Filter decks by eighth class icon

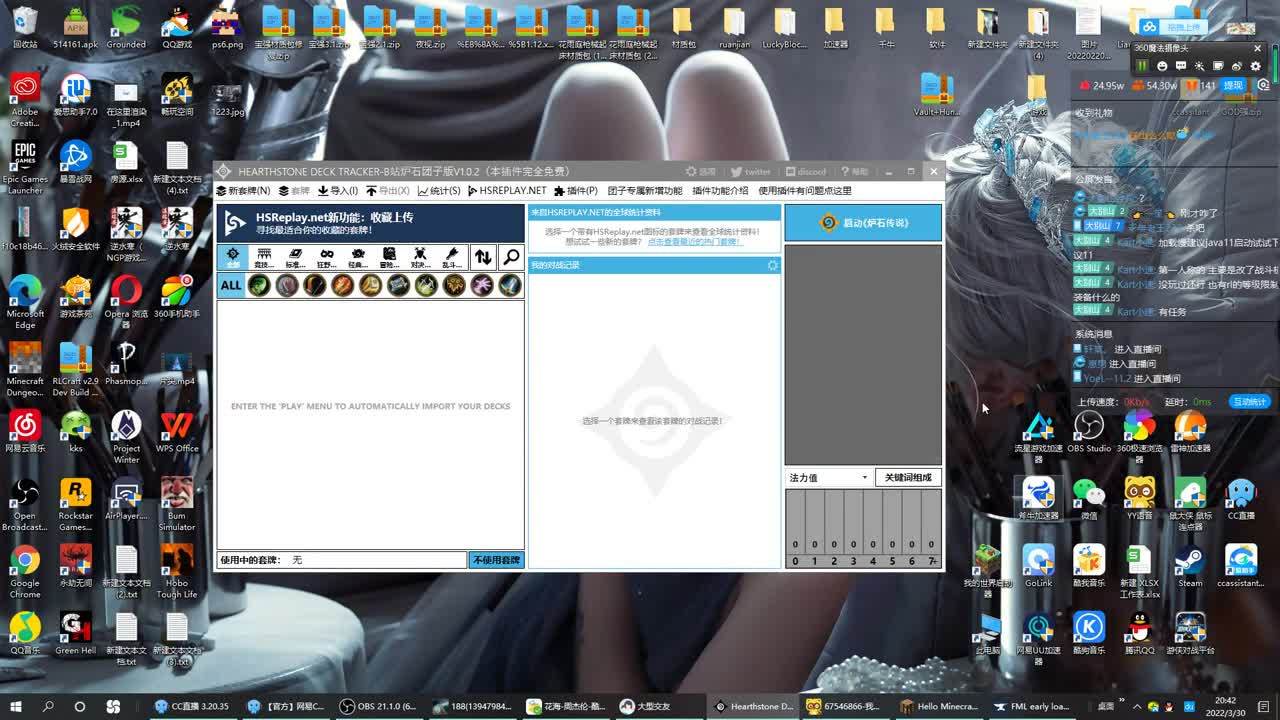click(455, 286)
